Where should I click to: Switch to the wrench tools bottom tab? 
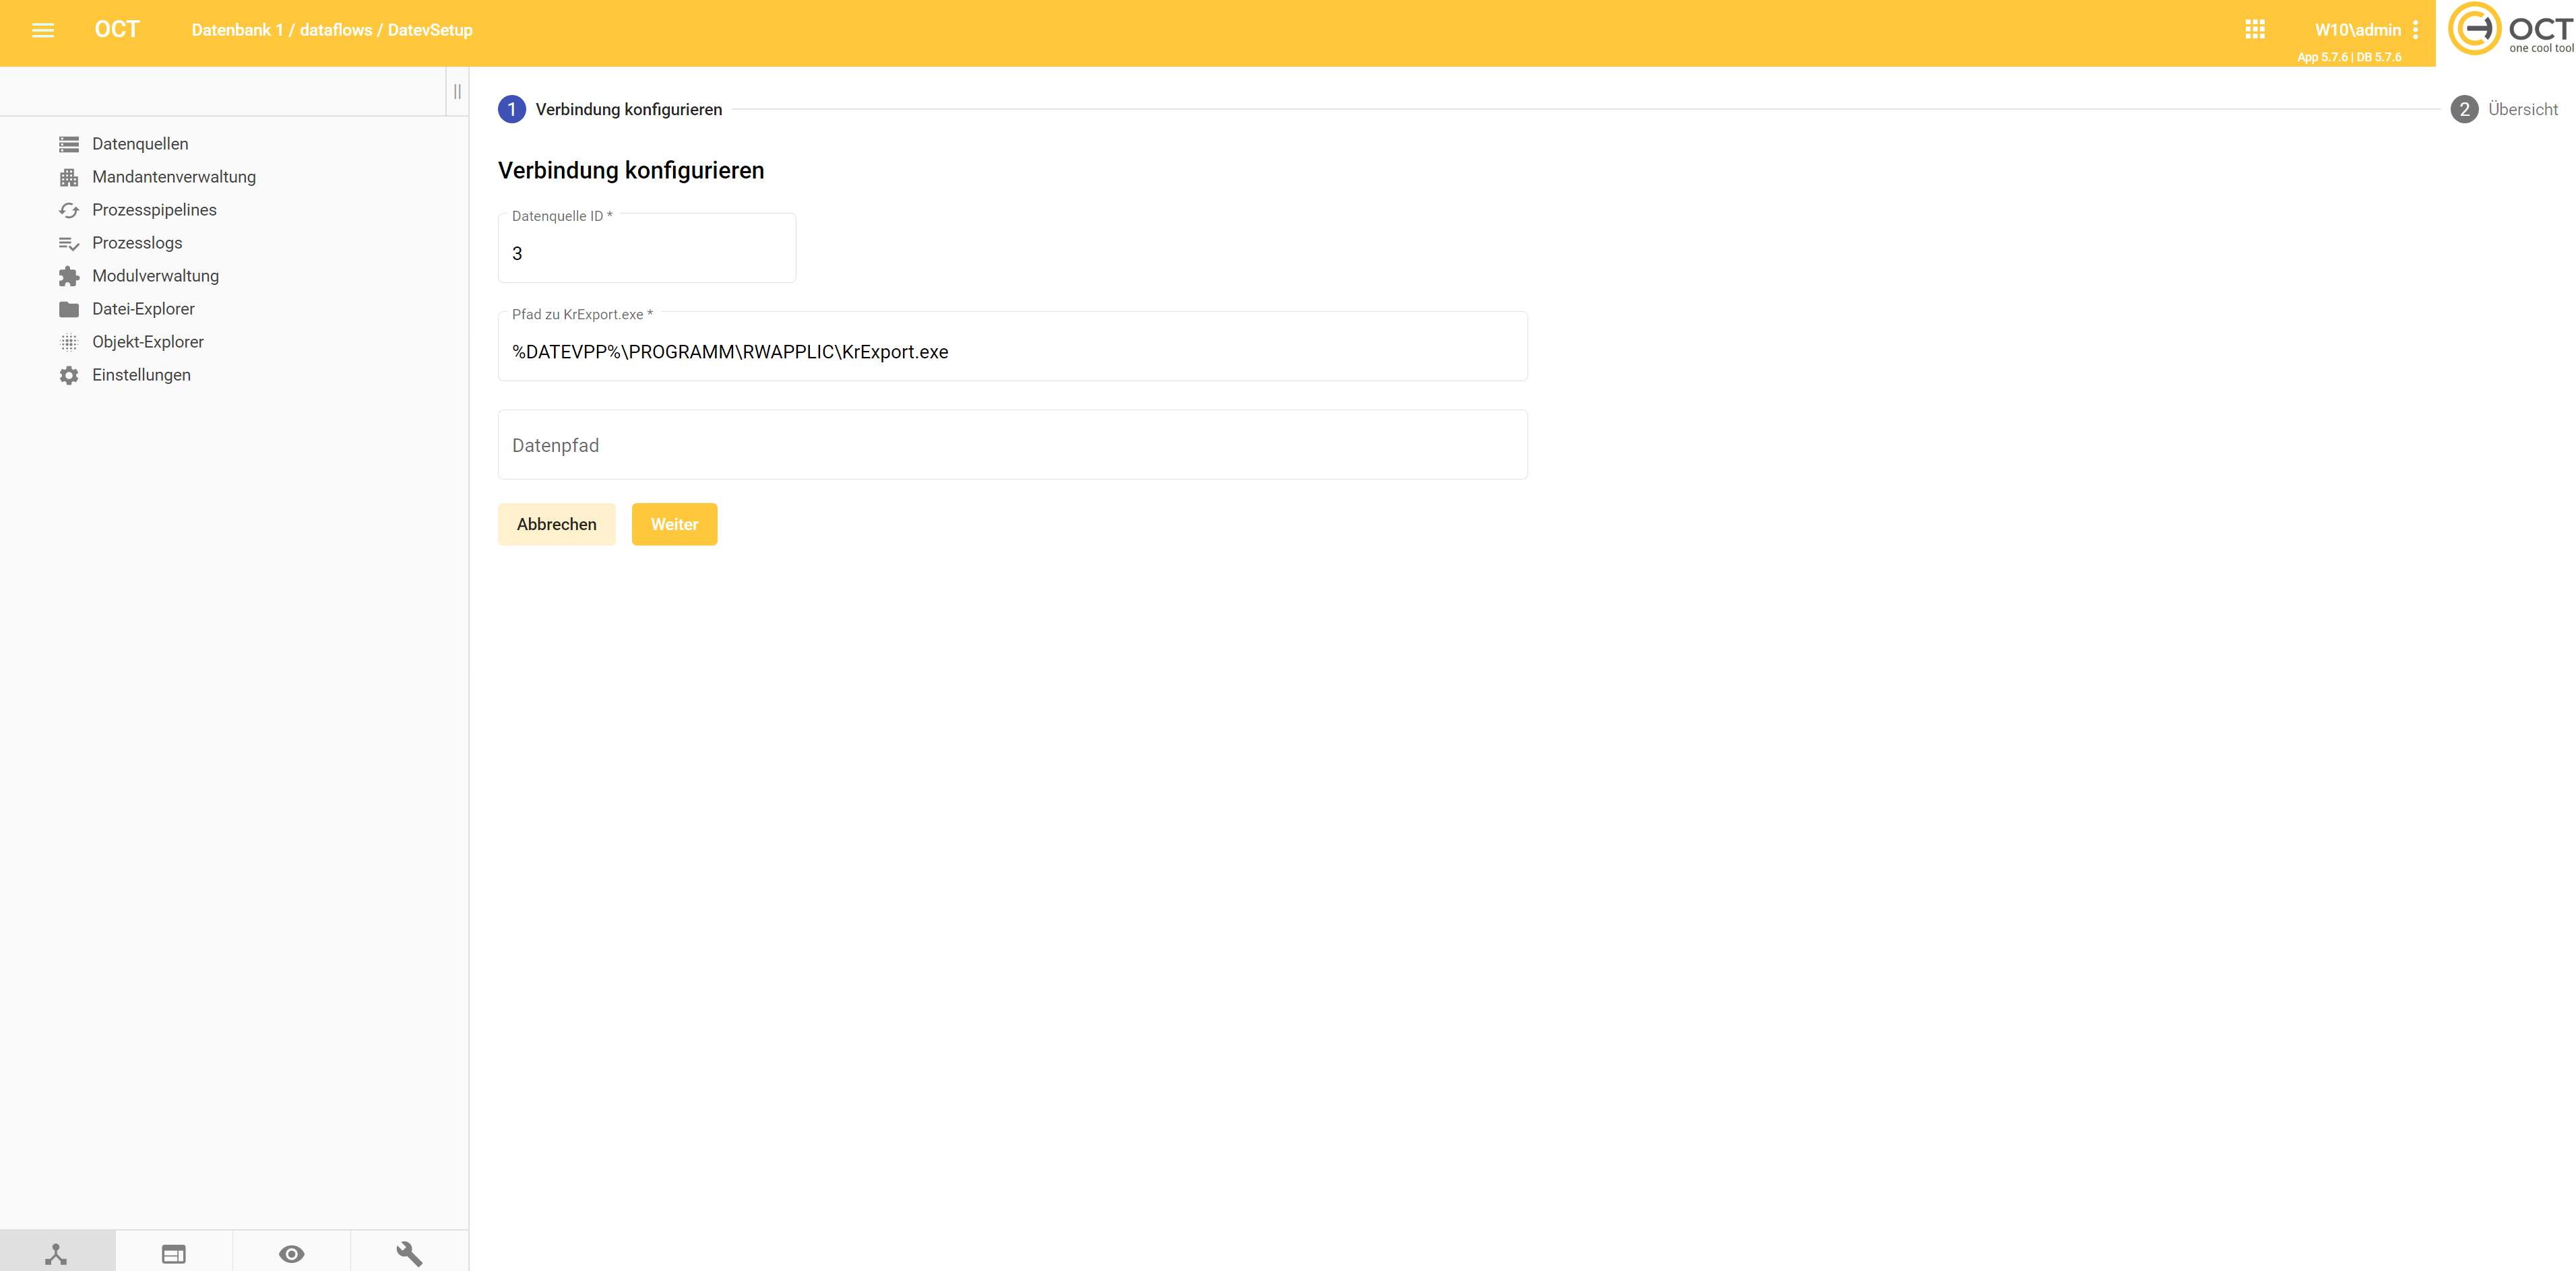[x=409, y=1253]
